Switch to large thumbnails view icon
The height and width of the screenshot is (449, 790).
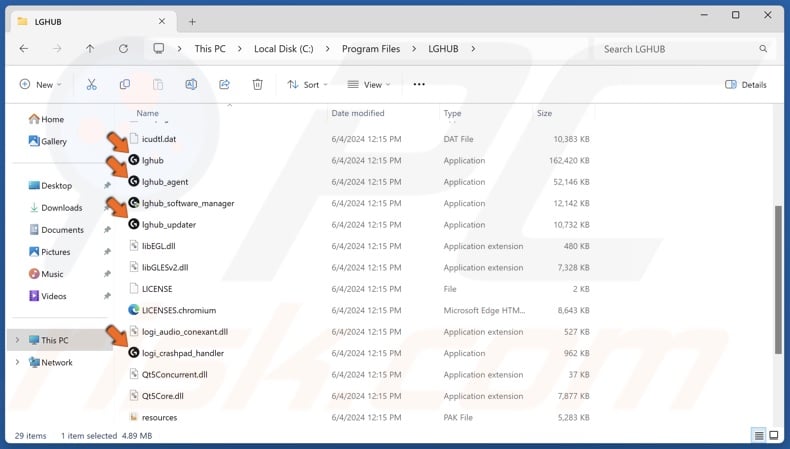774,435
